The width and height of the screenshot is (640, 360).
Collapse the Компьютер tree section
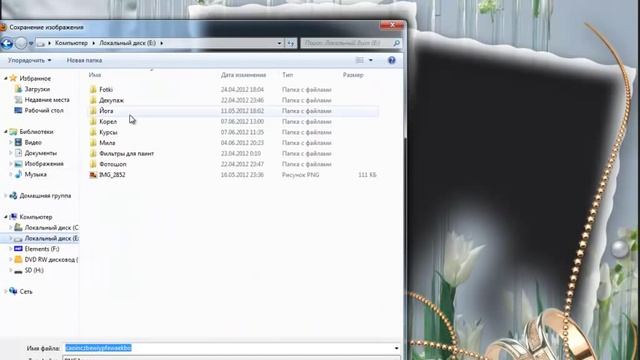6,217
